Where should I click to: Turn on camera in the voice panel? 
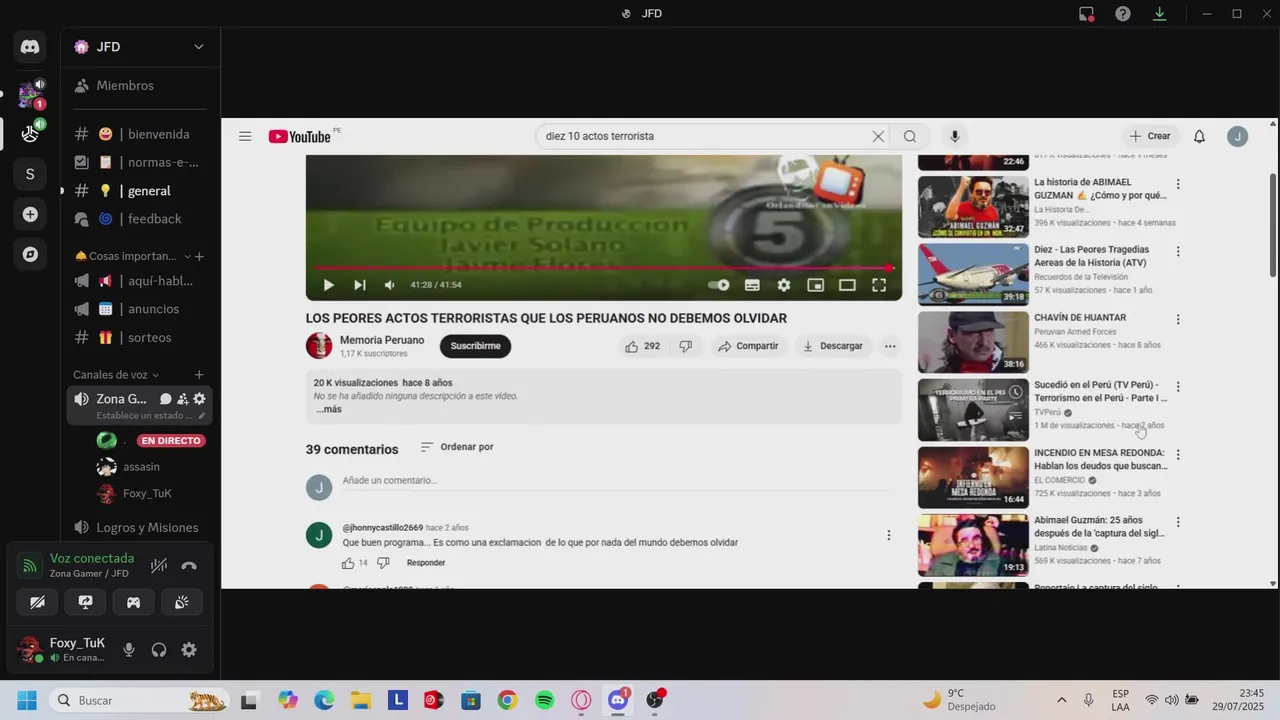[x=37, y=602]
